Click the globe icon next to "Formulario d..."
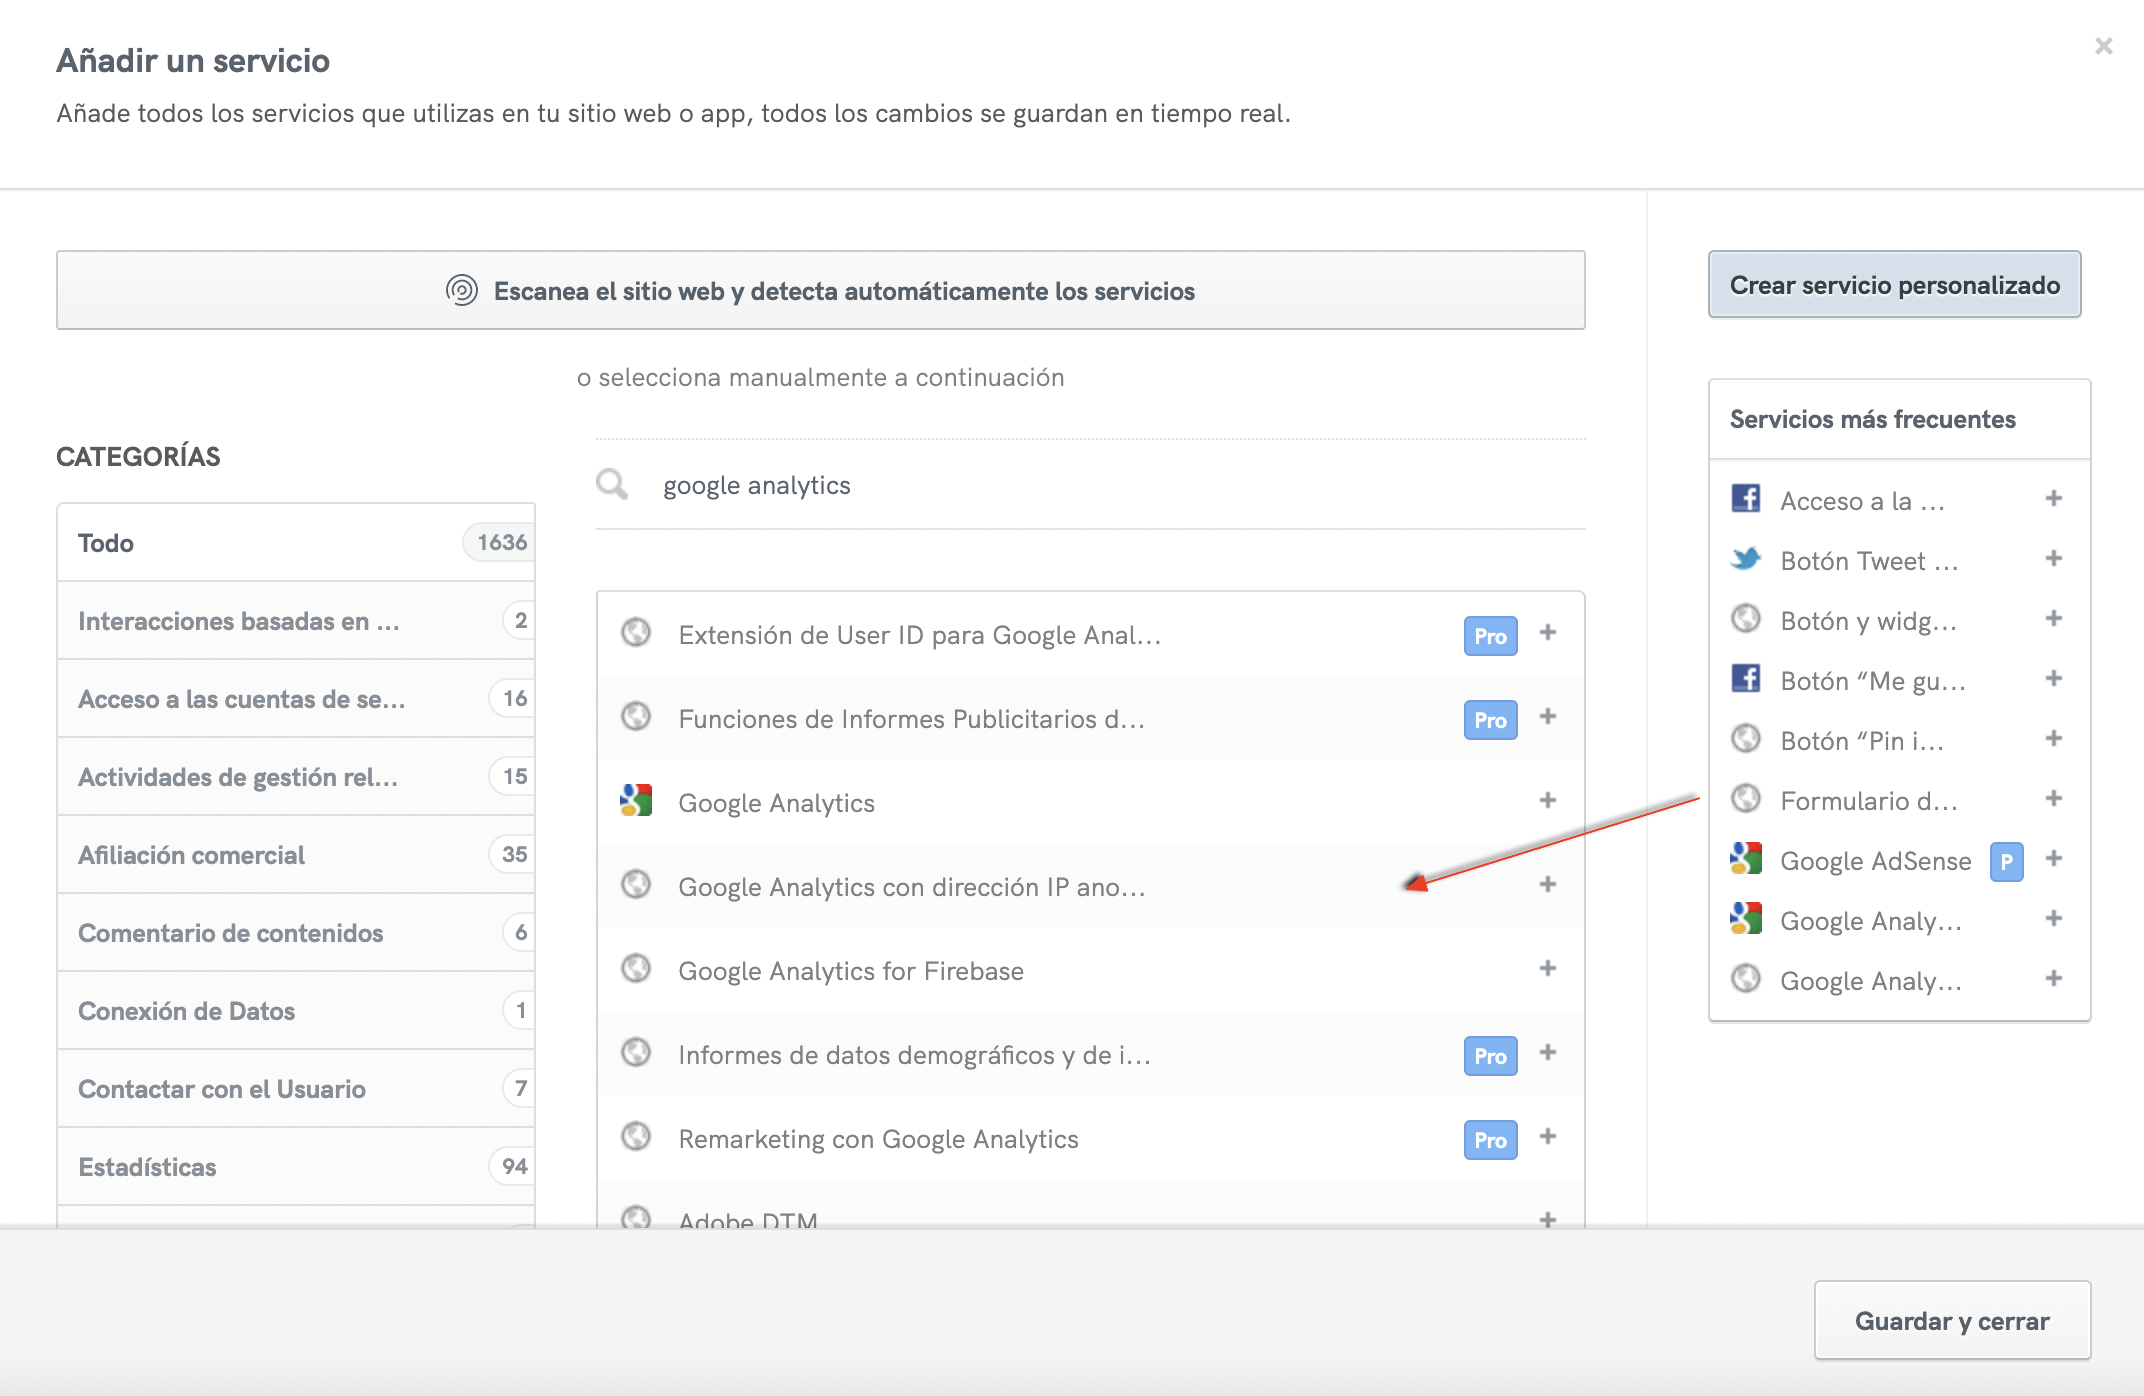2144x1396 pixels. [1746, 799]
